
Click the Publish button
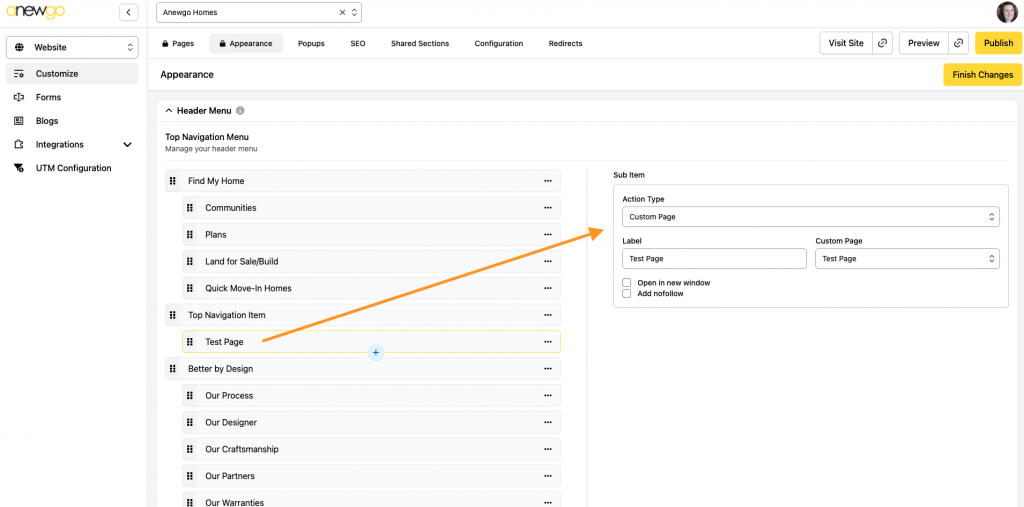998,43
